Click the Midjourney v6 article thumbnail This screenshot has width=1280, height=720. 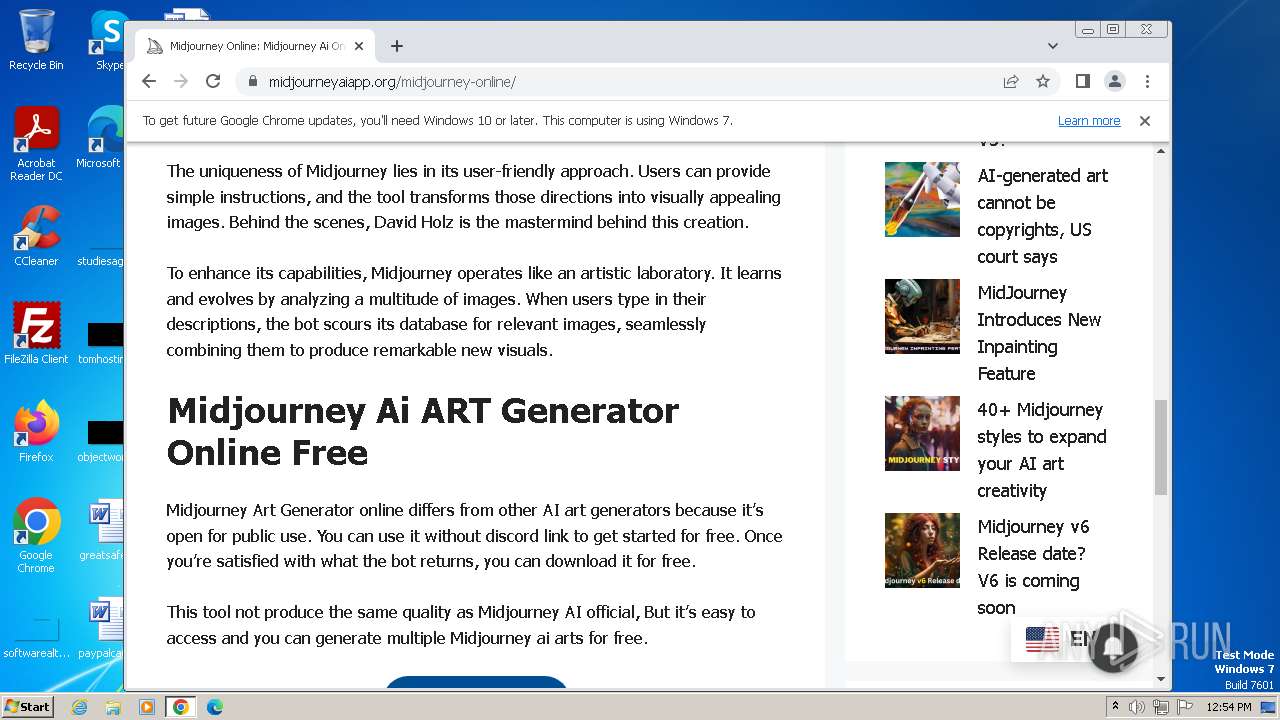tap(922, 550)
